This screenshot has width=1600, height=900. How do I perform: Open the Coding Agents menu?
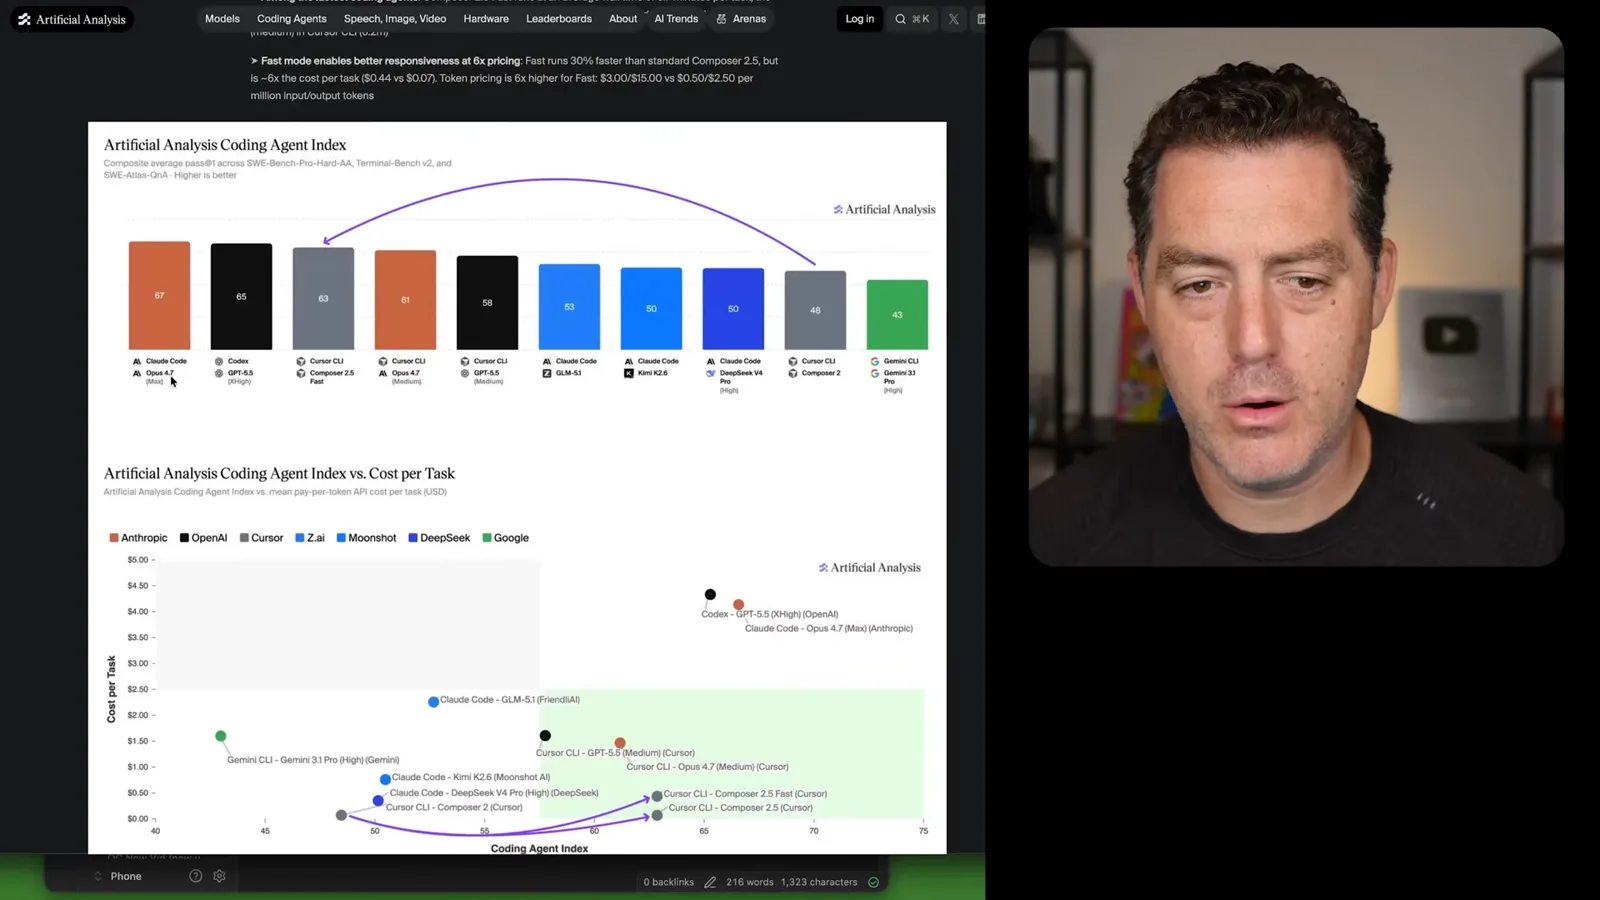click(291, 19)
